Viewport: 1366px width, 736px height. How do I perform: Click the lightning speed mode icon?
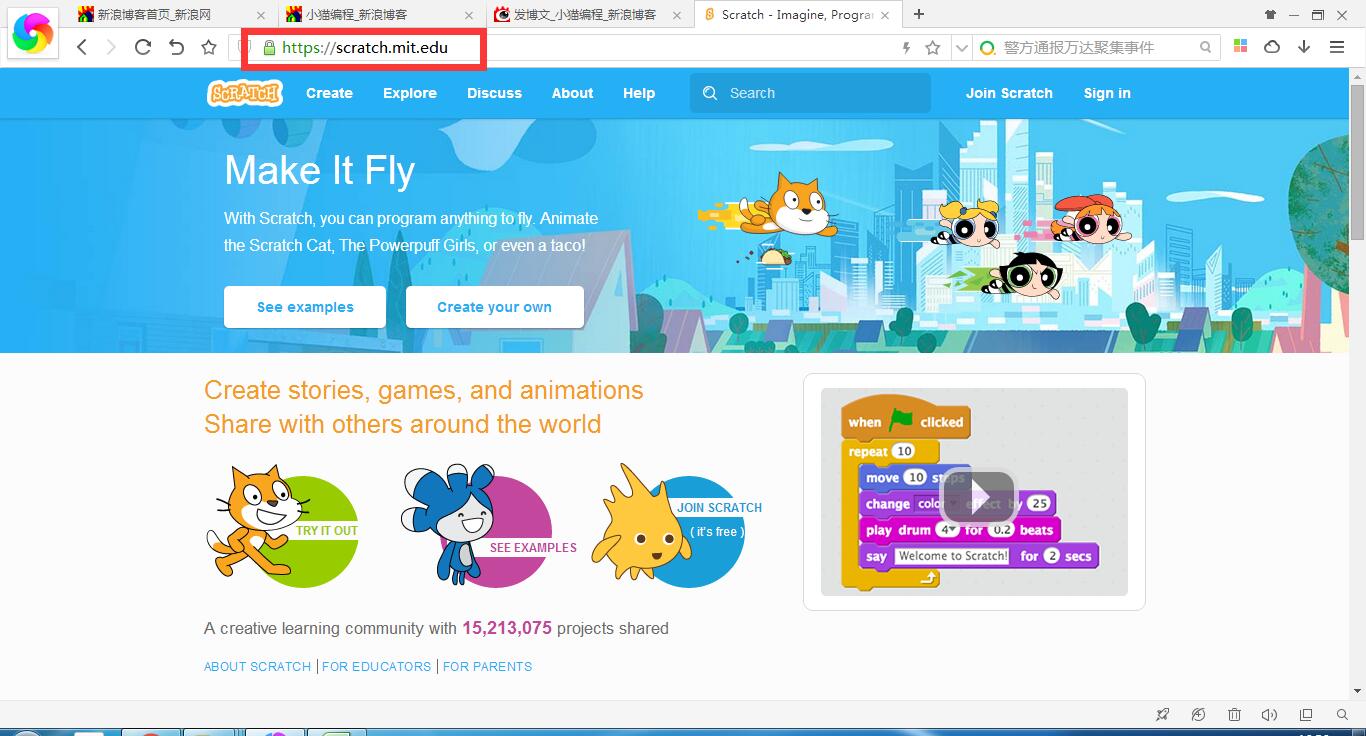coord(907,47)
